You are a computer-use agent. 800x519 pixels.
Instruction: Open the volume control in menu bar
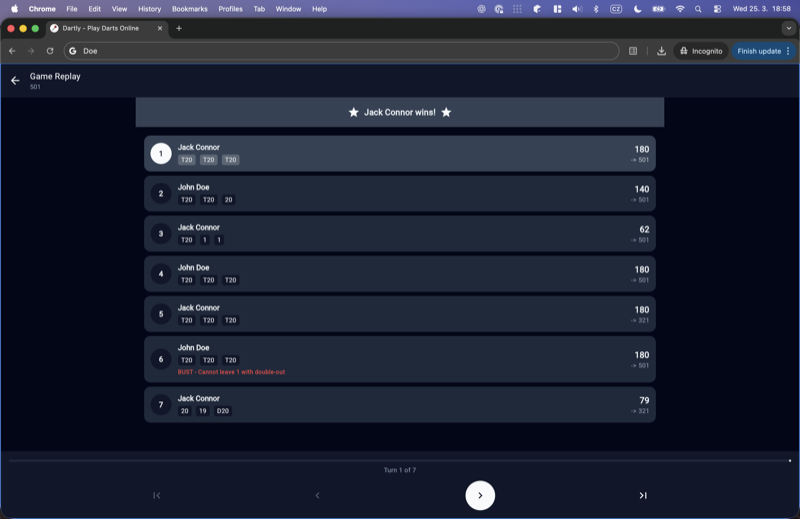pyautogui.click(x=577, y=9)
